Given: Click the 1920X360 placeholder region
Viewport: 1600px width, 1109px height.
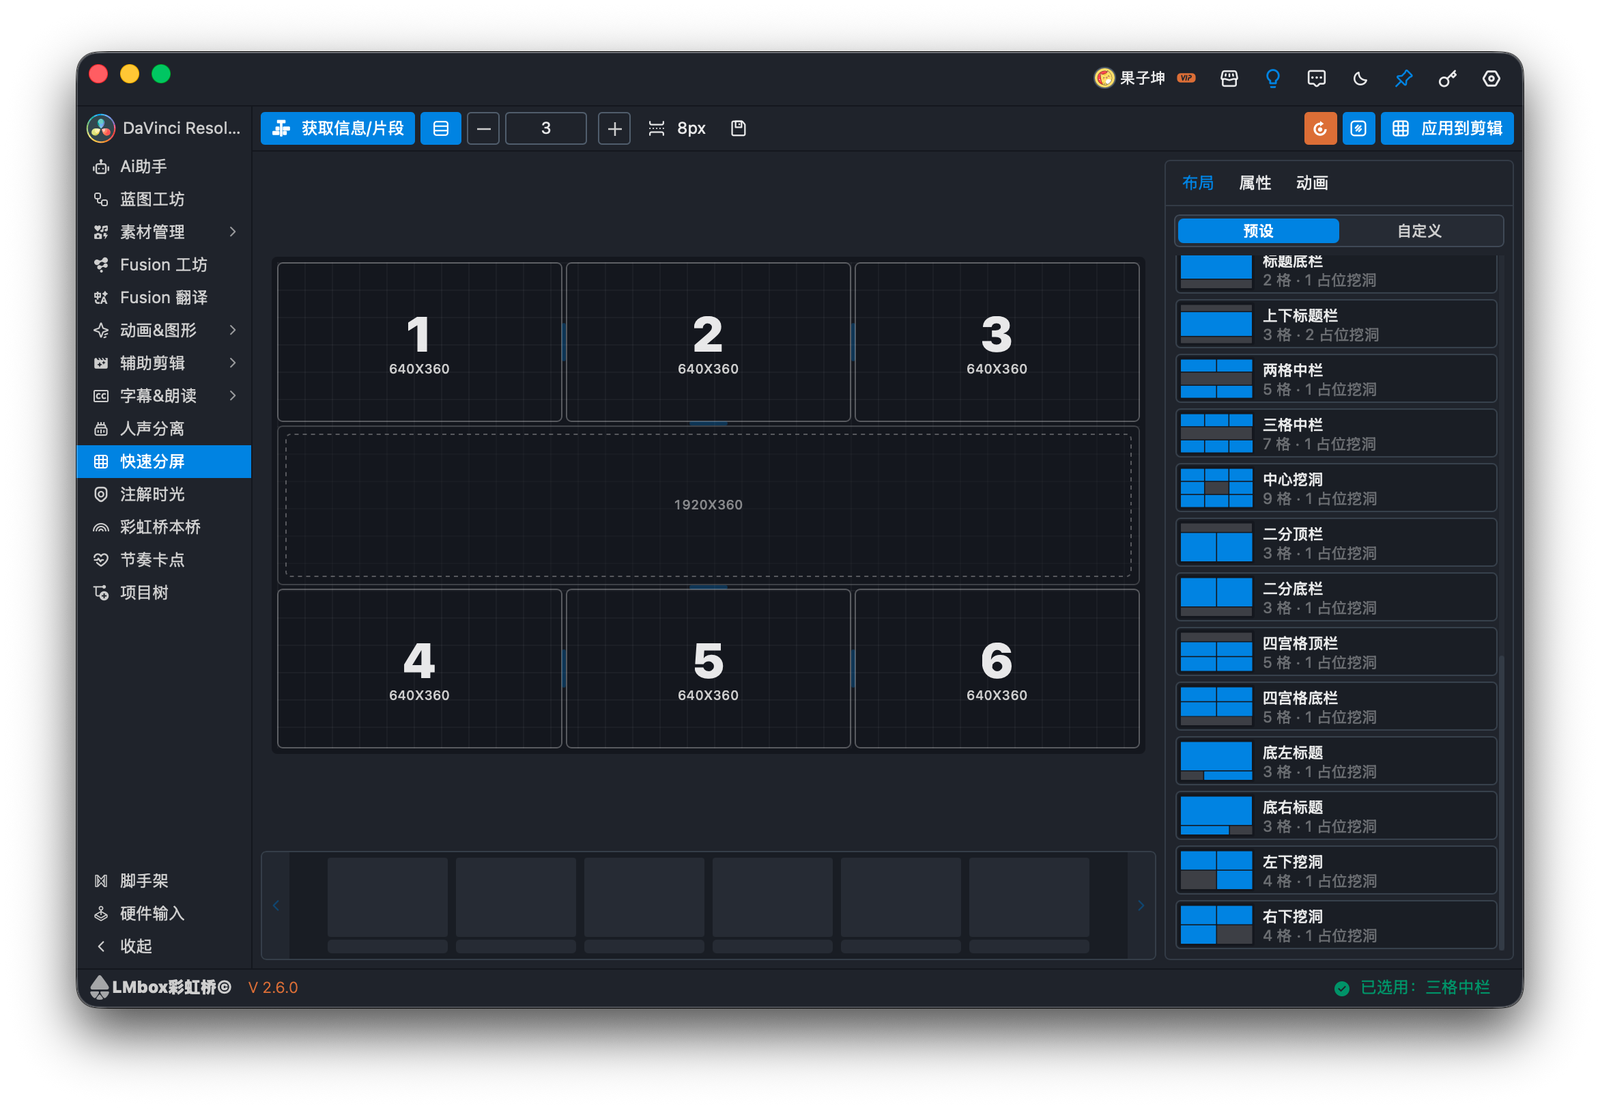Looking at the screenshot, I should point(708,505).
